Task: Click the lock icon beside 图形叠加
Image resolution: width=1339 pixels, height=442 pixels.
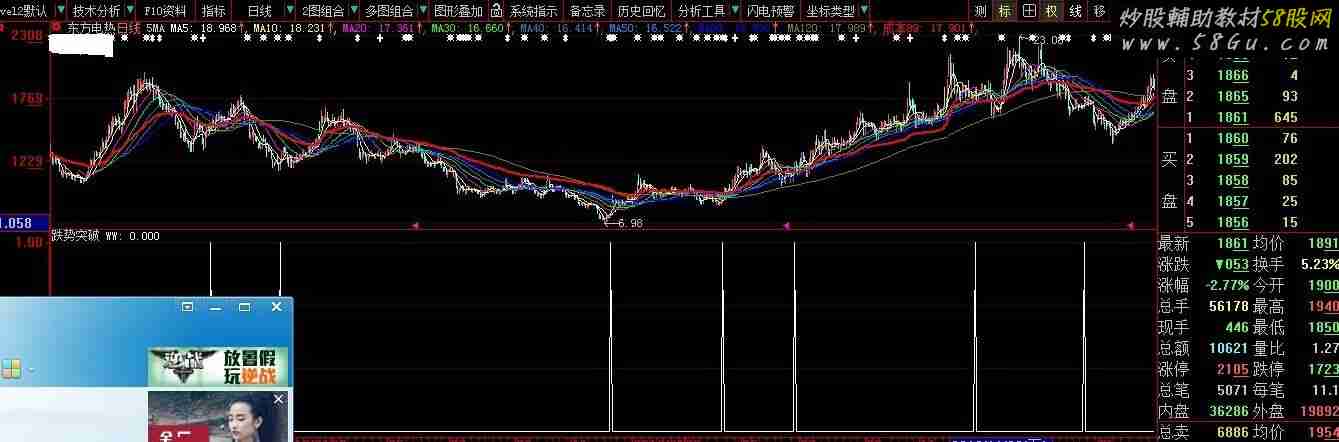Action: [x=497, y=11]
